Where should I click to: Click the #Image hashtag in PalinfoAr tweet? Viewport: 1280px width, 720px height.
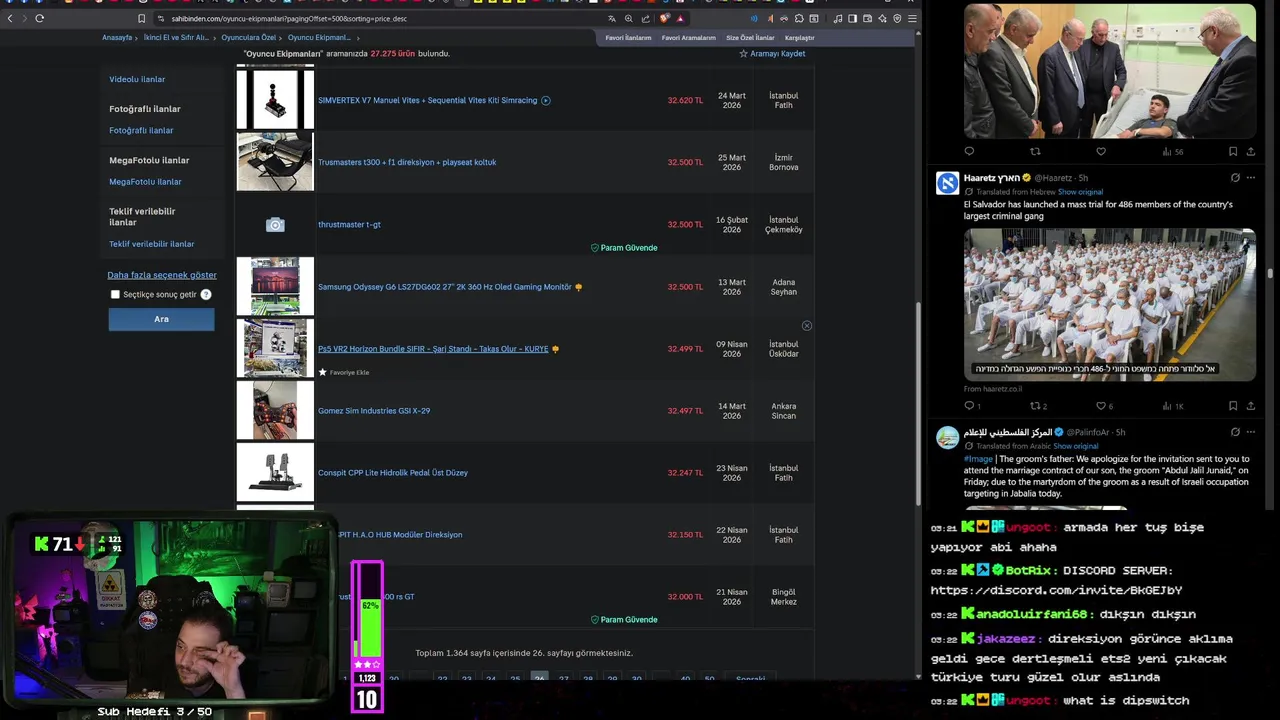(978, 459)
